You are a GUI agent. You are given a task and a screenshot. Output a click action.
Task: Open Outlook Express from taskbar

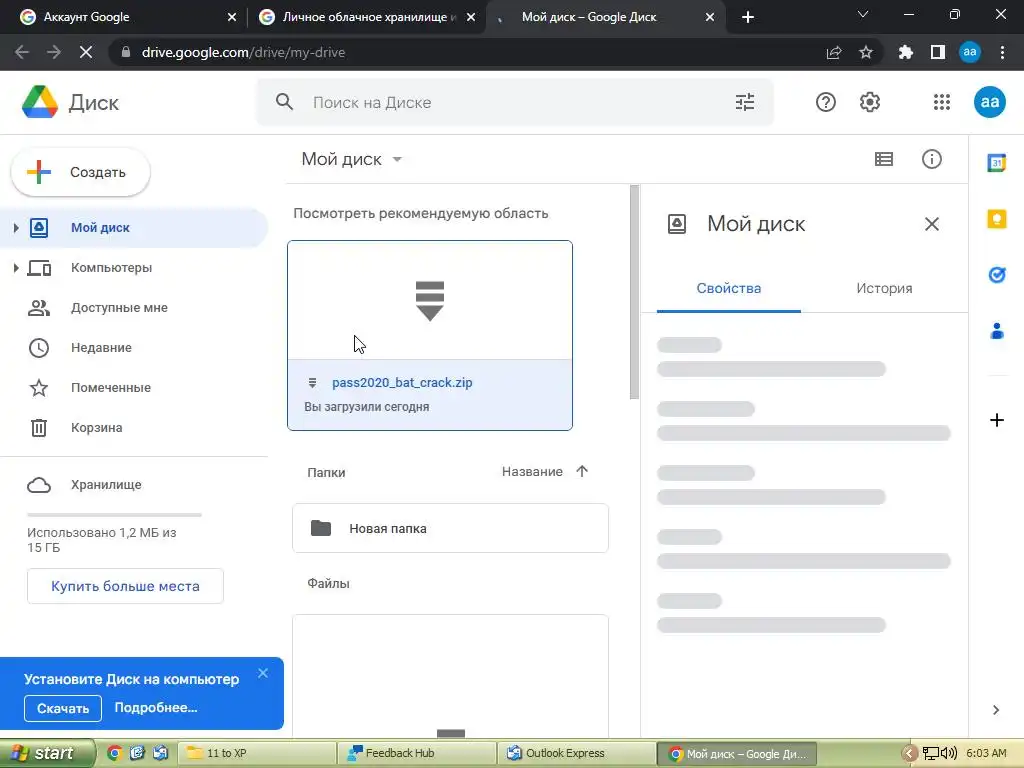[577, 753]
